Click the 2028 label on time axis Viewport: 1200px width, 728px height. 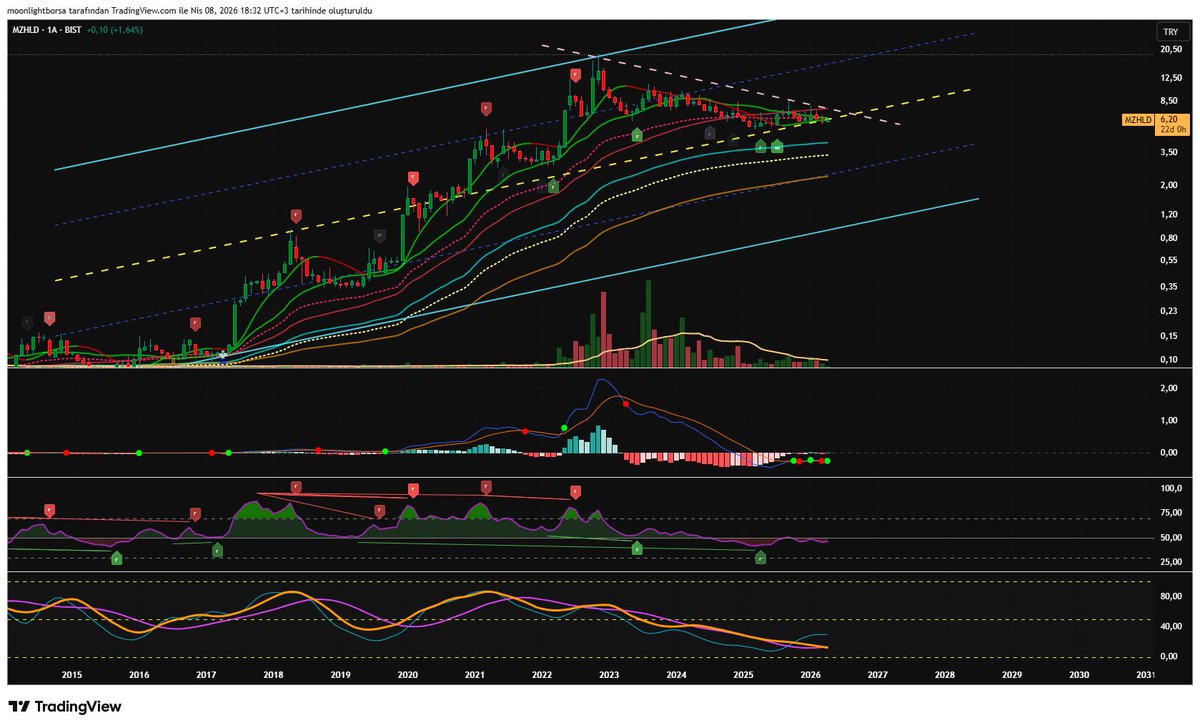pos(945,675)
